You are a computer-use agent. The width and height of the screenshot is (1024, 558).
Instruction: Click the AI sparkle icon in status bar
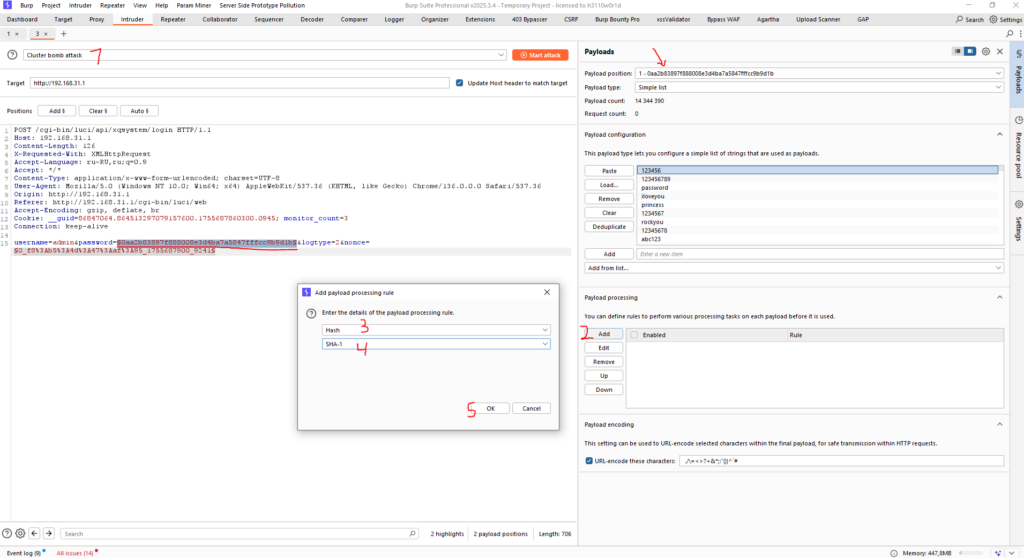999,553
